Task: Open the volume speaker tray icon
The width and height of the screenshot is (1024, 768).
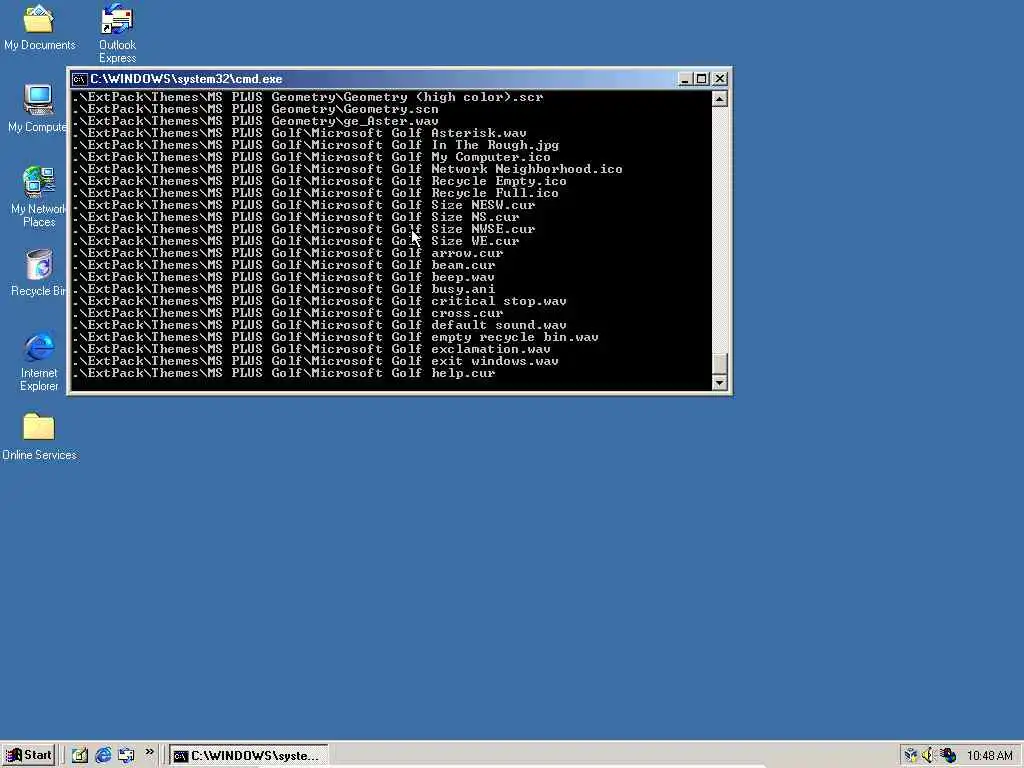Action: coord(928,756)
